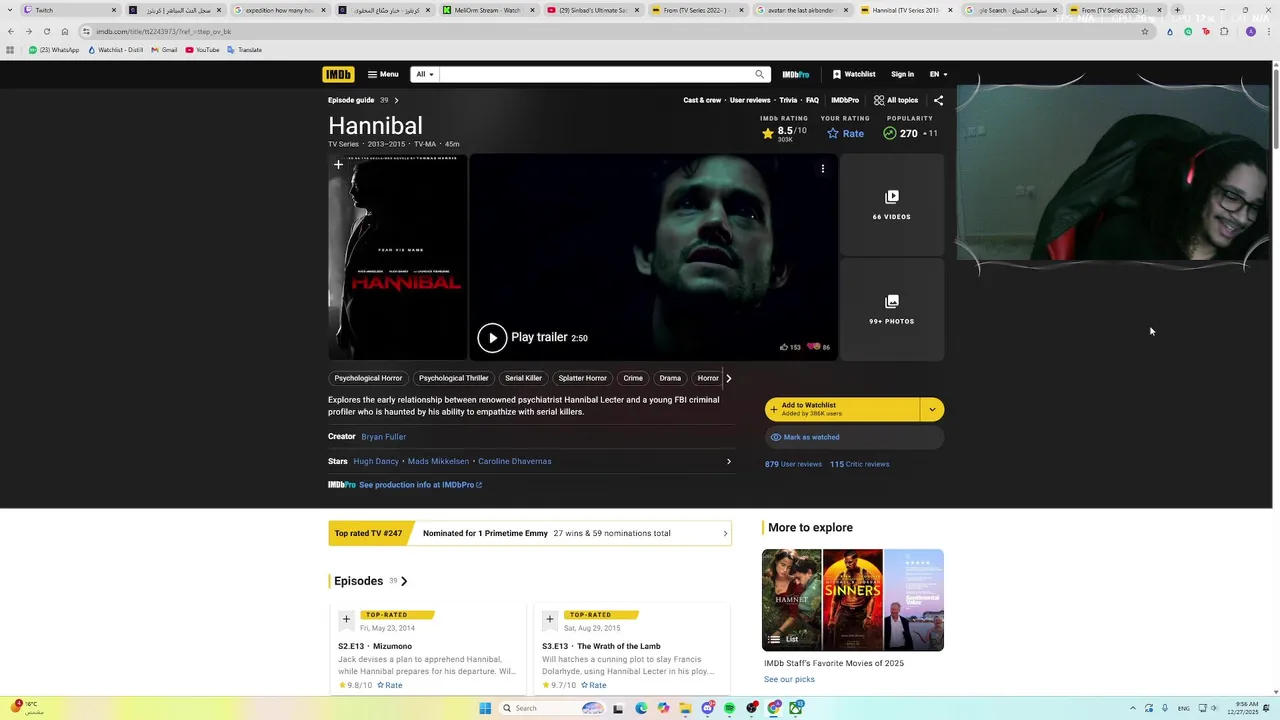Open Spotify from the taskbar
Viewport: 1280px width, 720px height.
729,708
